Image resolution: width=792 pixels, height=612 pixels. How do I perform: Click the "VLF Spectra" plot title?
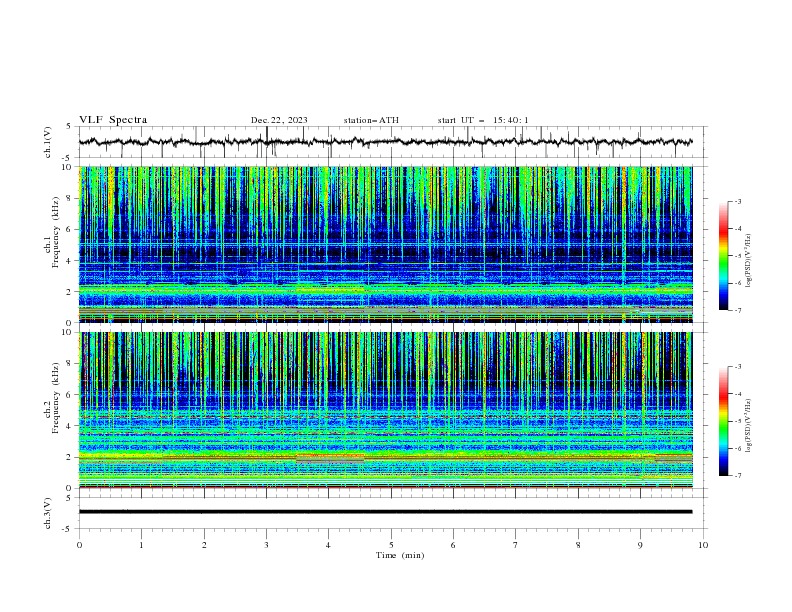[x=113, y=120]
